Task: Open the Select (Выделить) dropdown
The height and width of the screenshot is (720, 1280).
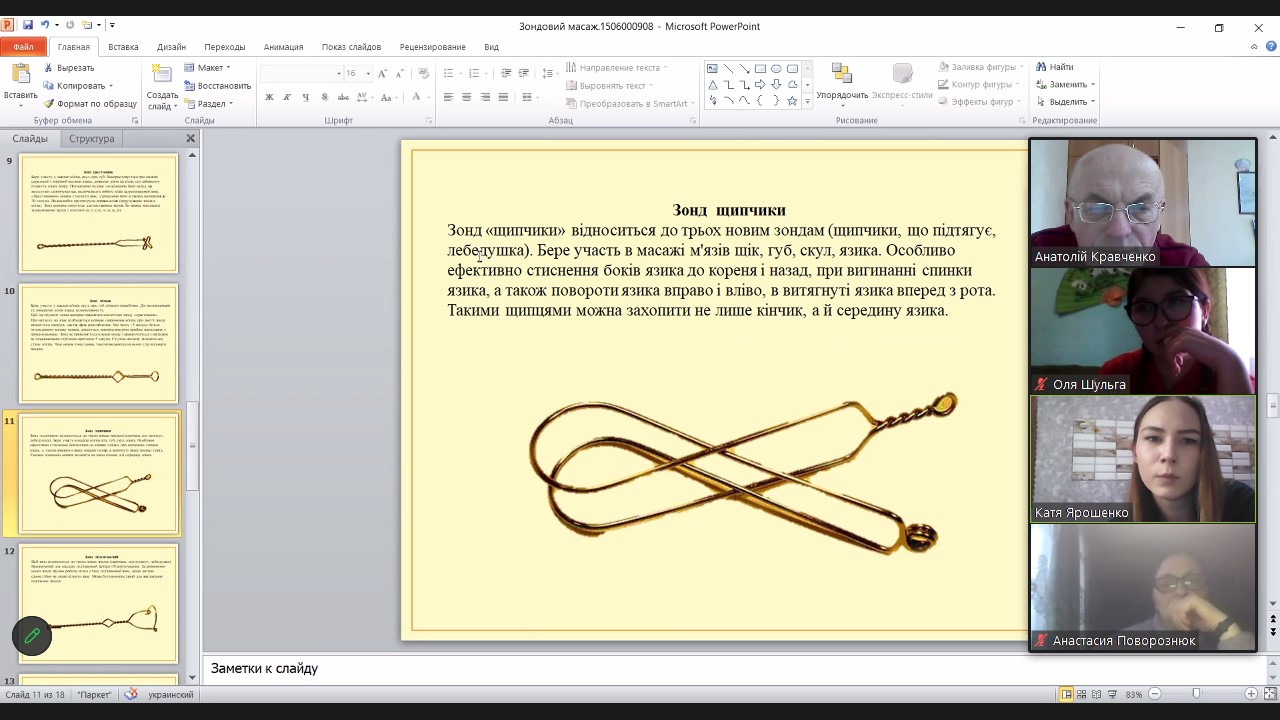Action: click(1065, 102)
